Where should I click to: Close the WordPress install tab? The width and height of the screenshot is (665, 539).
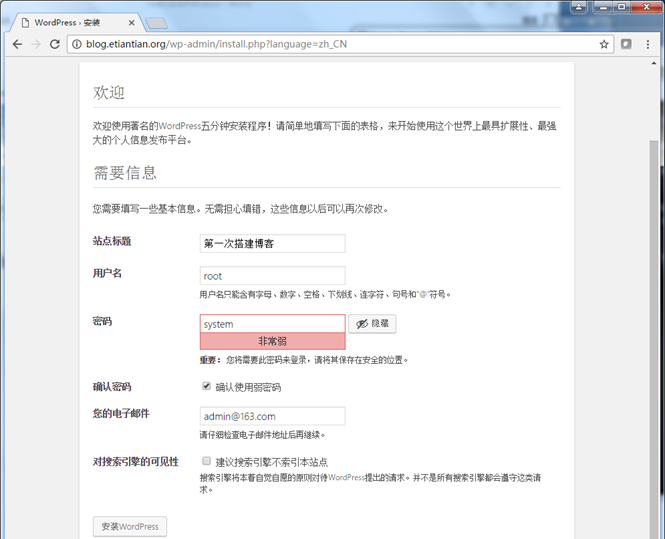(131, 23)
